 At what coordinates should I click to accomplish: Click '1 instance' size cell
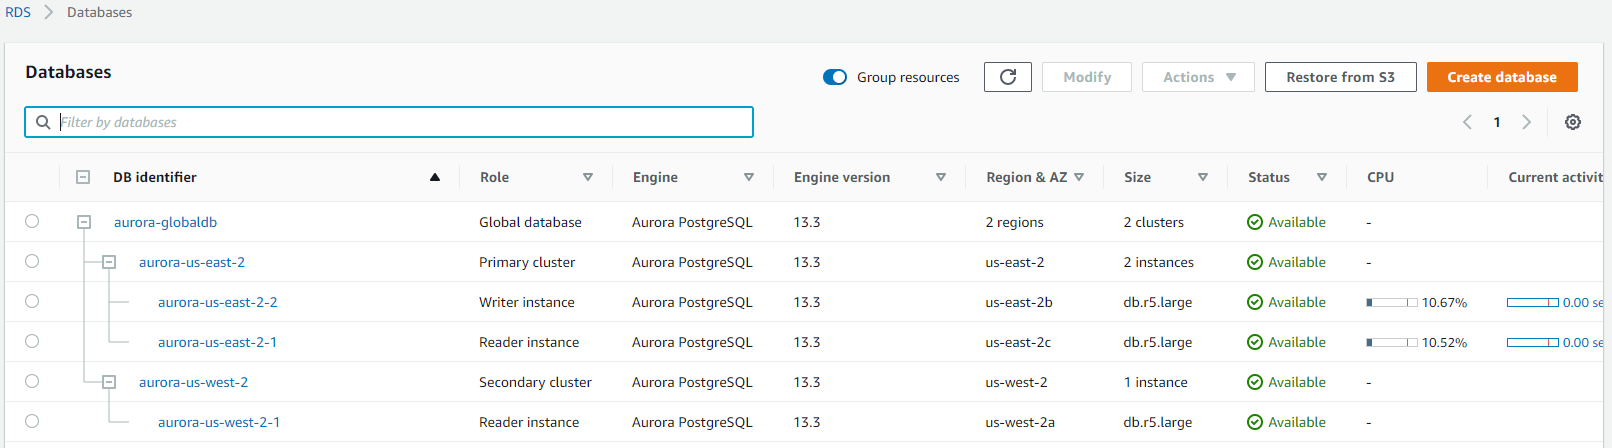1156,382
